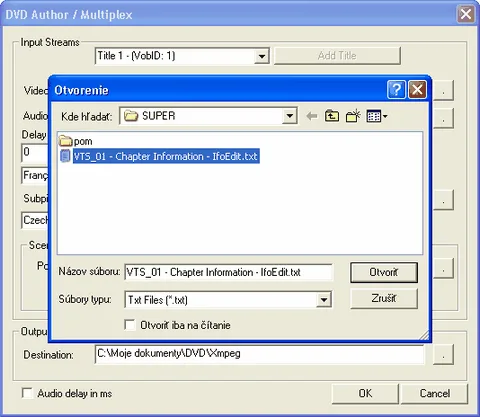Click the Otvoriť button

click(x=384, y=272)
